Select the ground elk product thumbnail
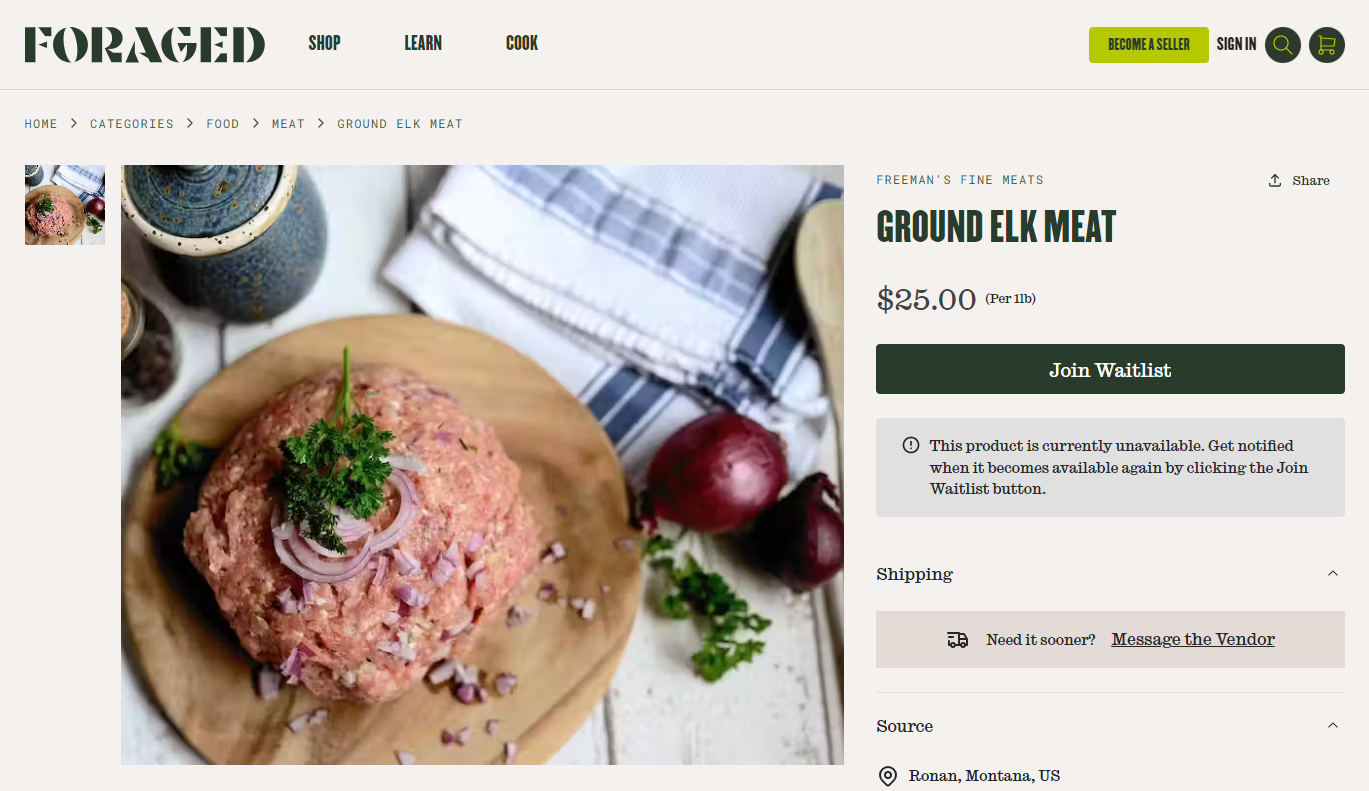The width and height of the screenshot is (1369, 791). click(65, 205)
